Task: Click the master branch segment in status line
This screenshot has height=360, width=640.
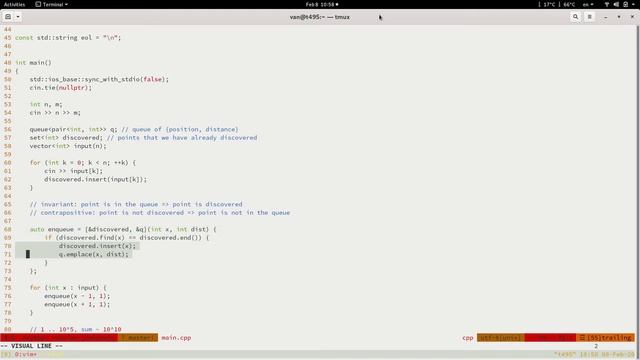Action: tap(138, 338)
